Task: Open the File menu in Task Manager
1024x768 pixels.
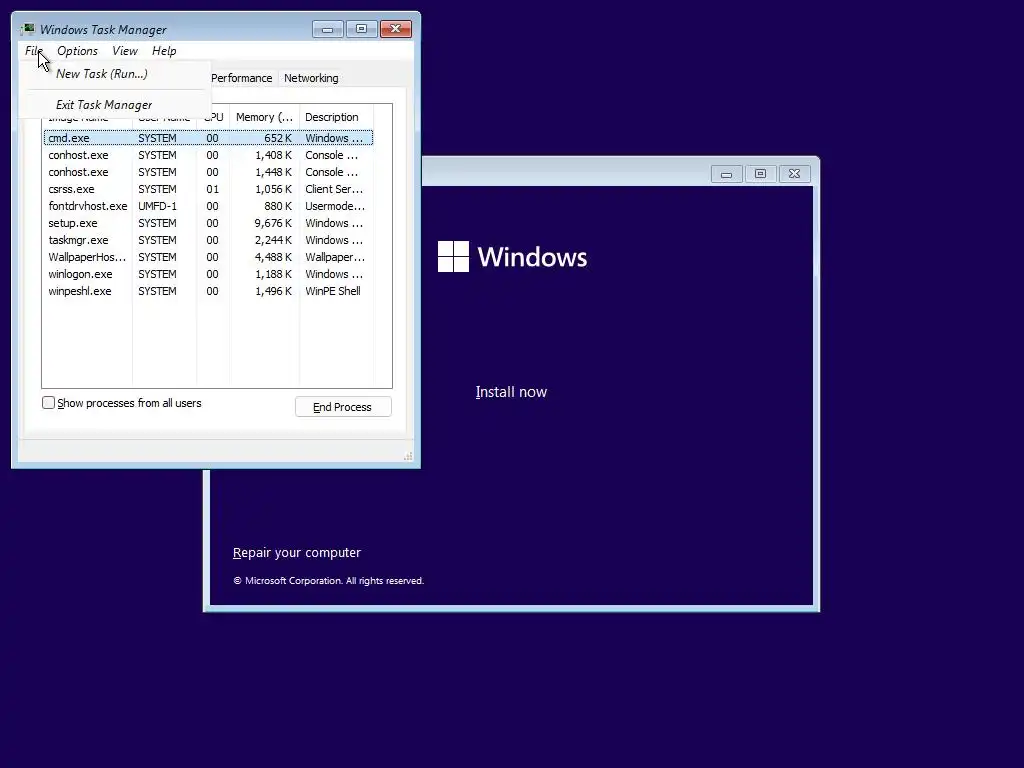Action: click(33, 51)
